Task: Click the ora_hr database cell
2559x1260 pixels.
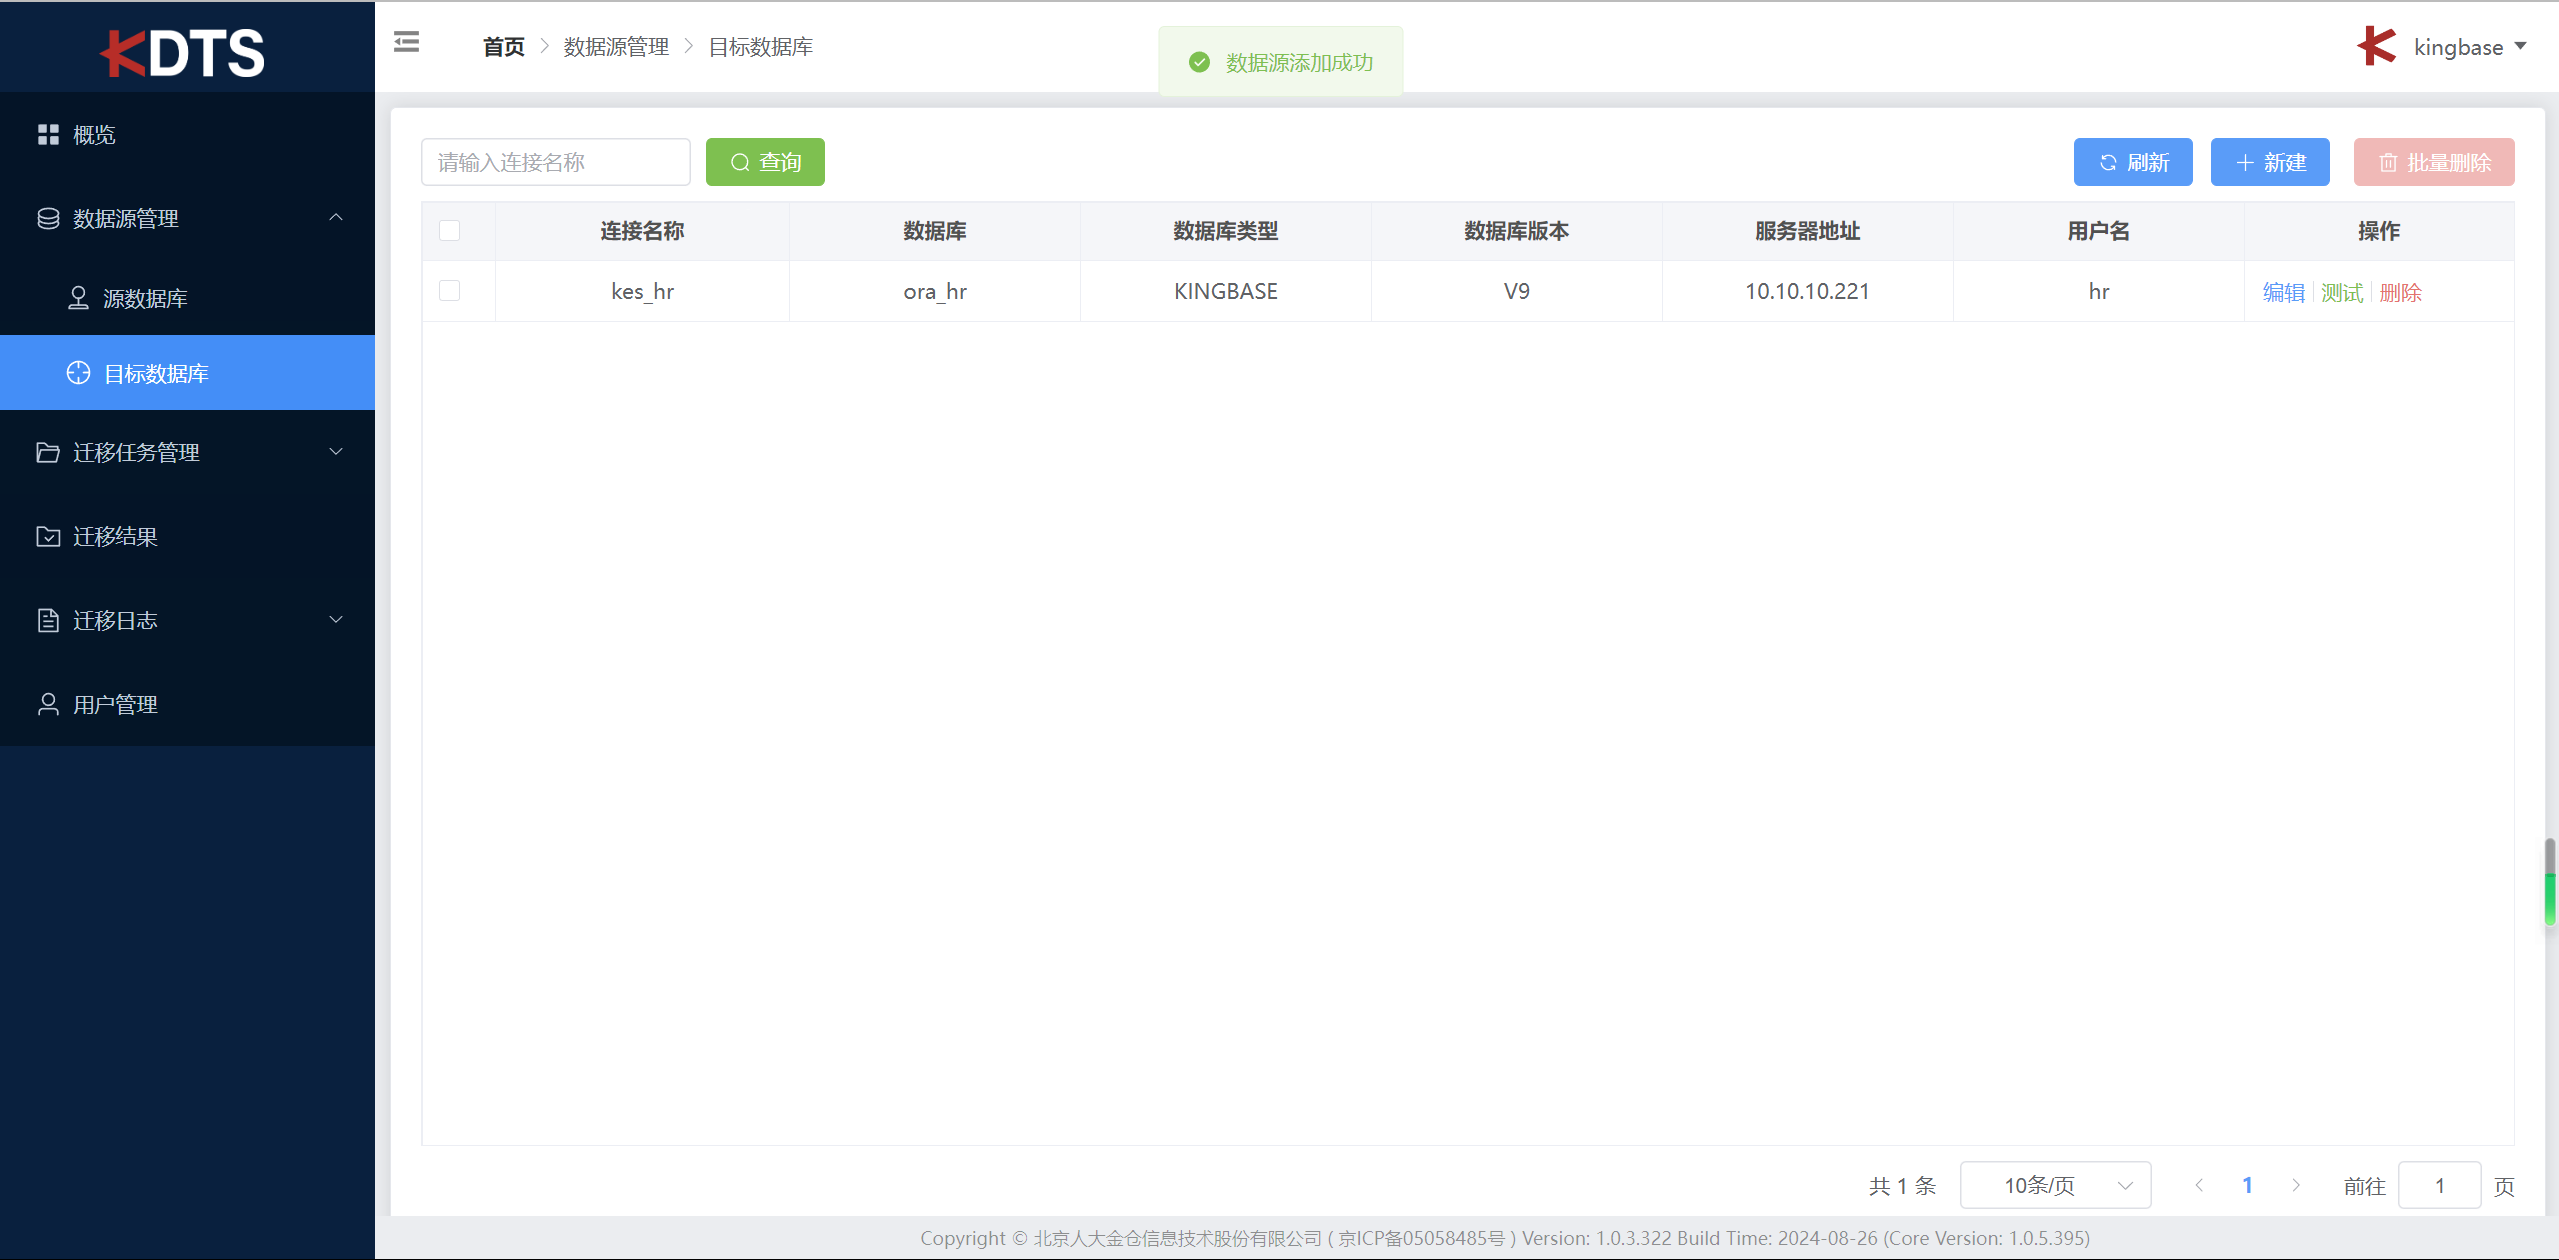Action: (x=935, y=291)
